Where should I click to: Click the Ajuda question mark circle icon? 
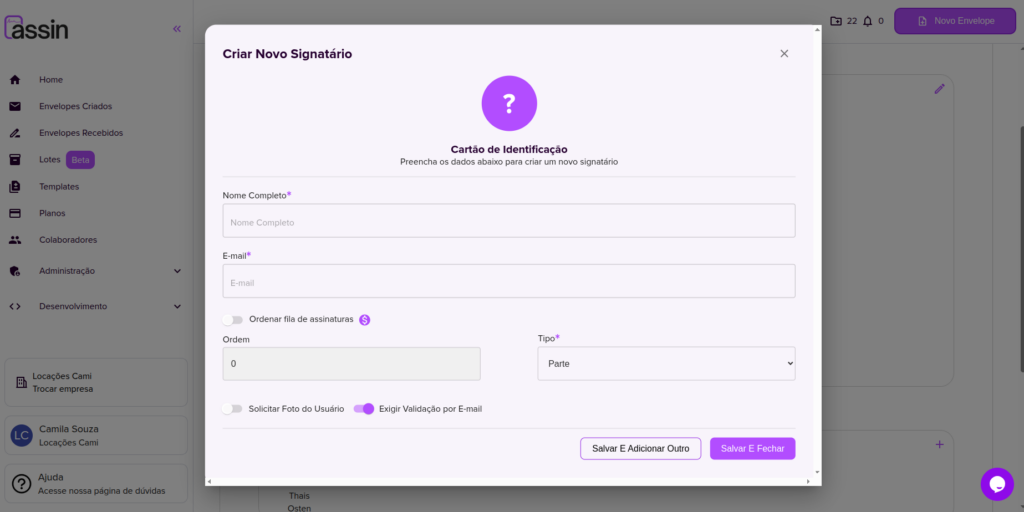(22, 483)
